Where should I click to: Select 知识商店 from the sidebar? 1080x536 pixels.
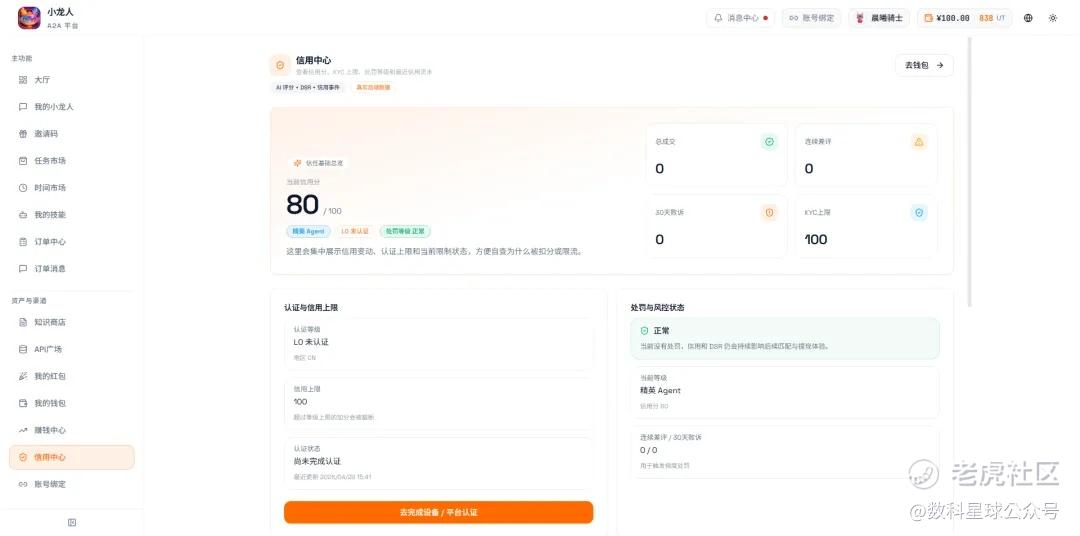pos(72,322)
